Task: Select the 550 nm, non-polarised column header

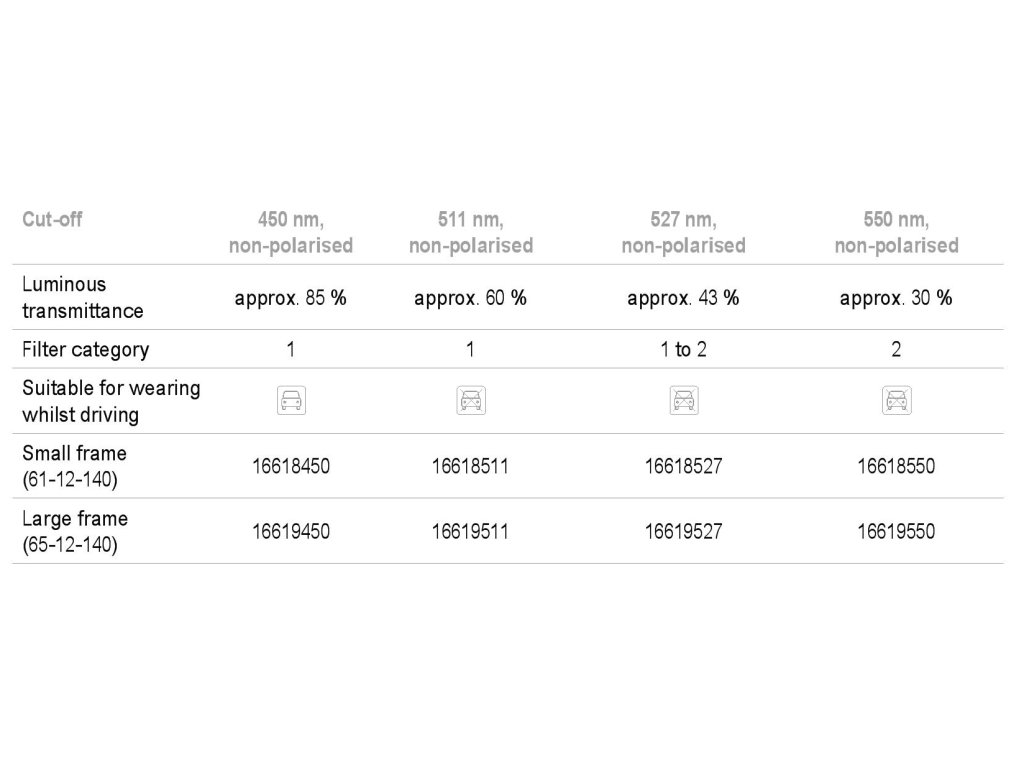Action: point(896,232)
